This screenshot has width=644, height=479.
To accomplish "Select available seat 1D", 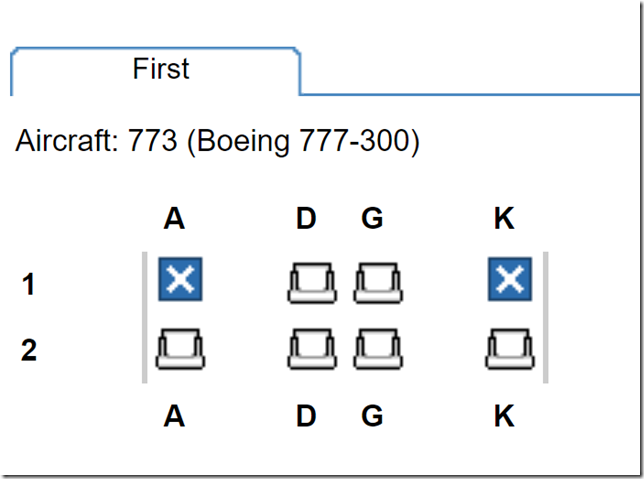I will click(x=312, y=283).
